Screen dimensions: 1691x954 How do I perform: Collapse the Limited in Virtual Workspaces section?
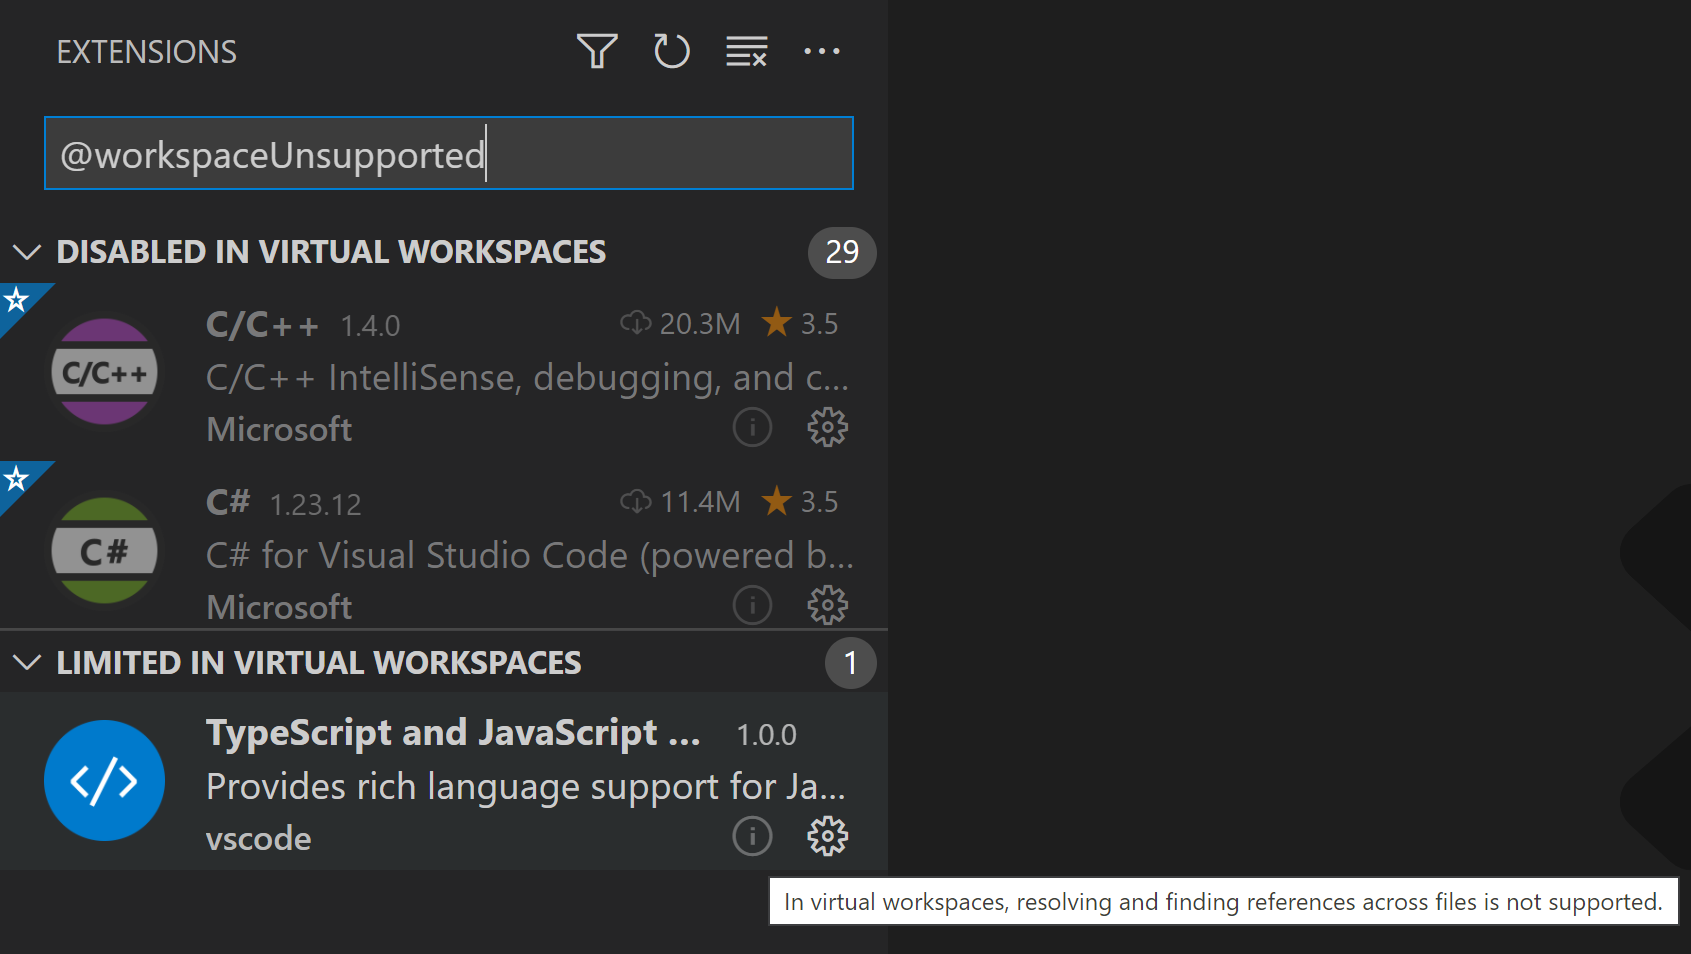point(27,662)
